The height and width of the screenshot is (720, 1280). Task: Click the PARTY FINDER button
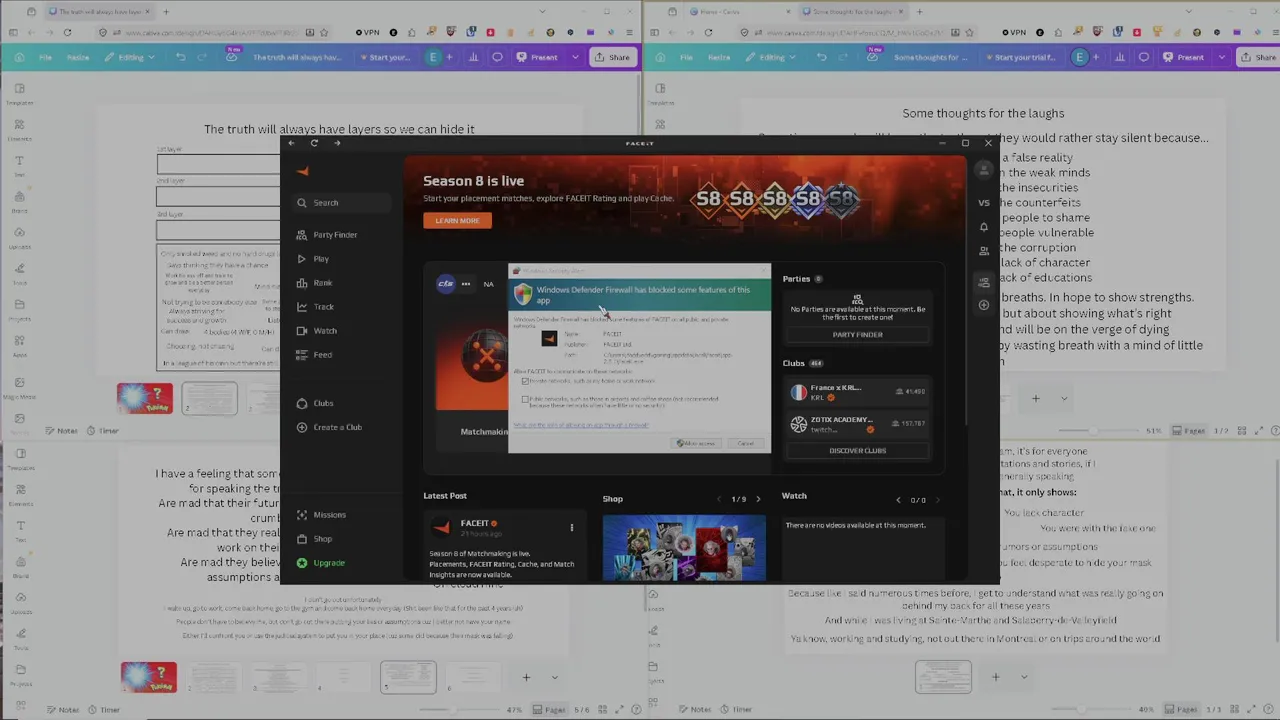[x=858, y=335]
